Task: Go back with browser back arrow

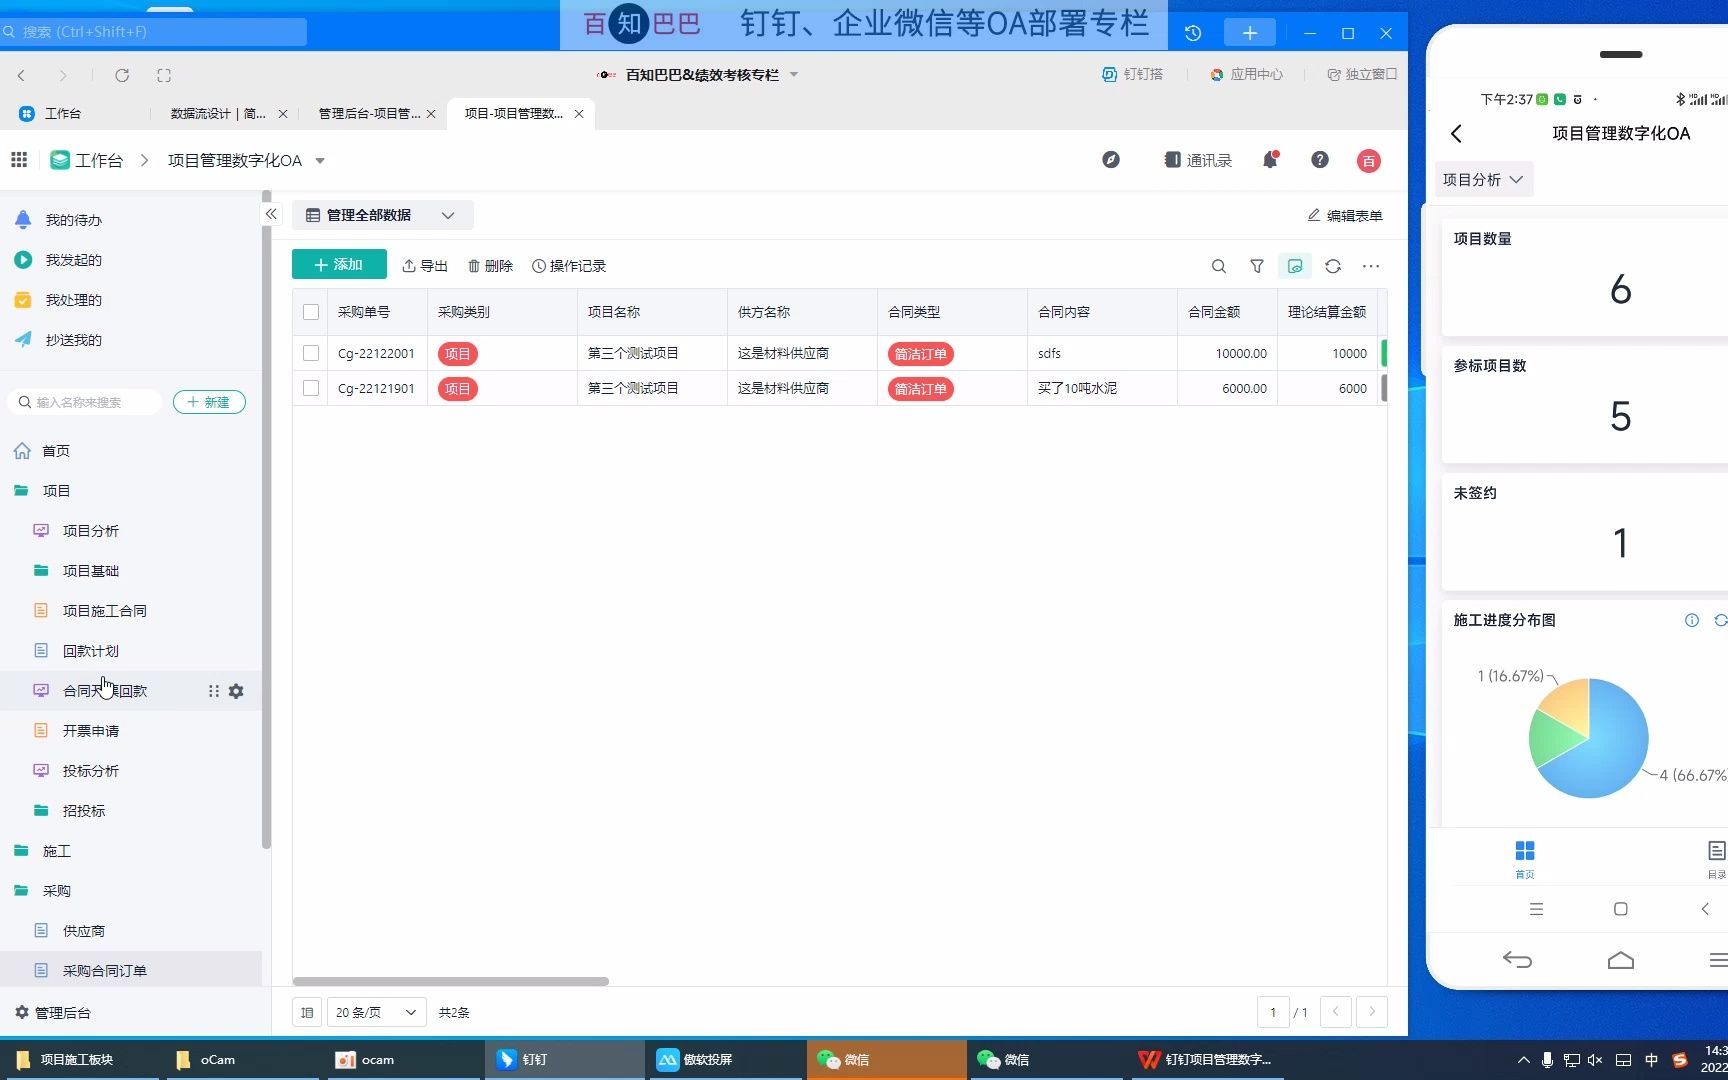Action: pyautogui.click(x=21, y=75)
